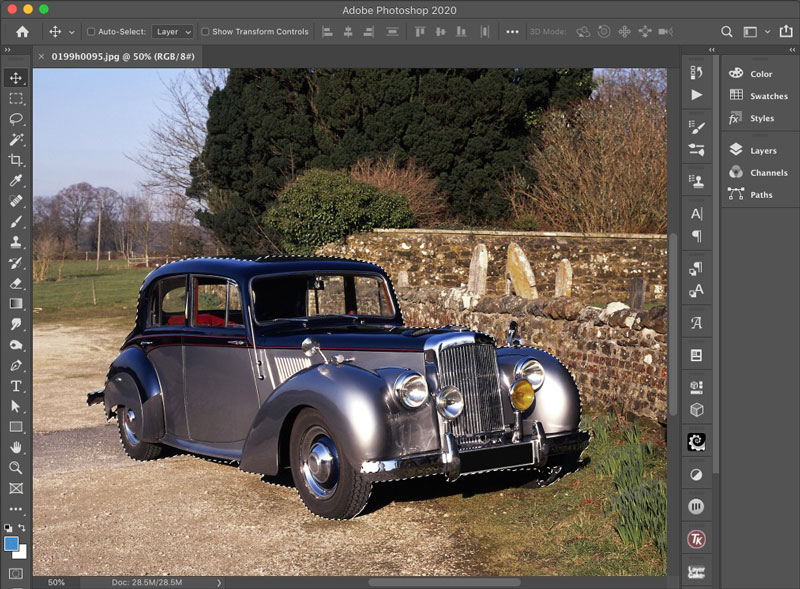Click the Share document button

point(785,32)
